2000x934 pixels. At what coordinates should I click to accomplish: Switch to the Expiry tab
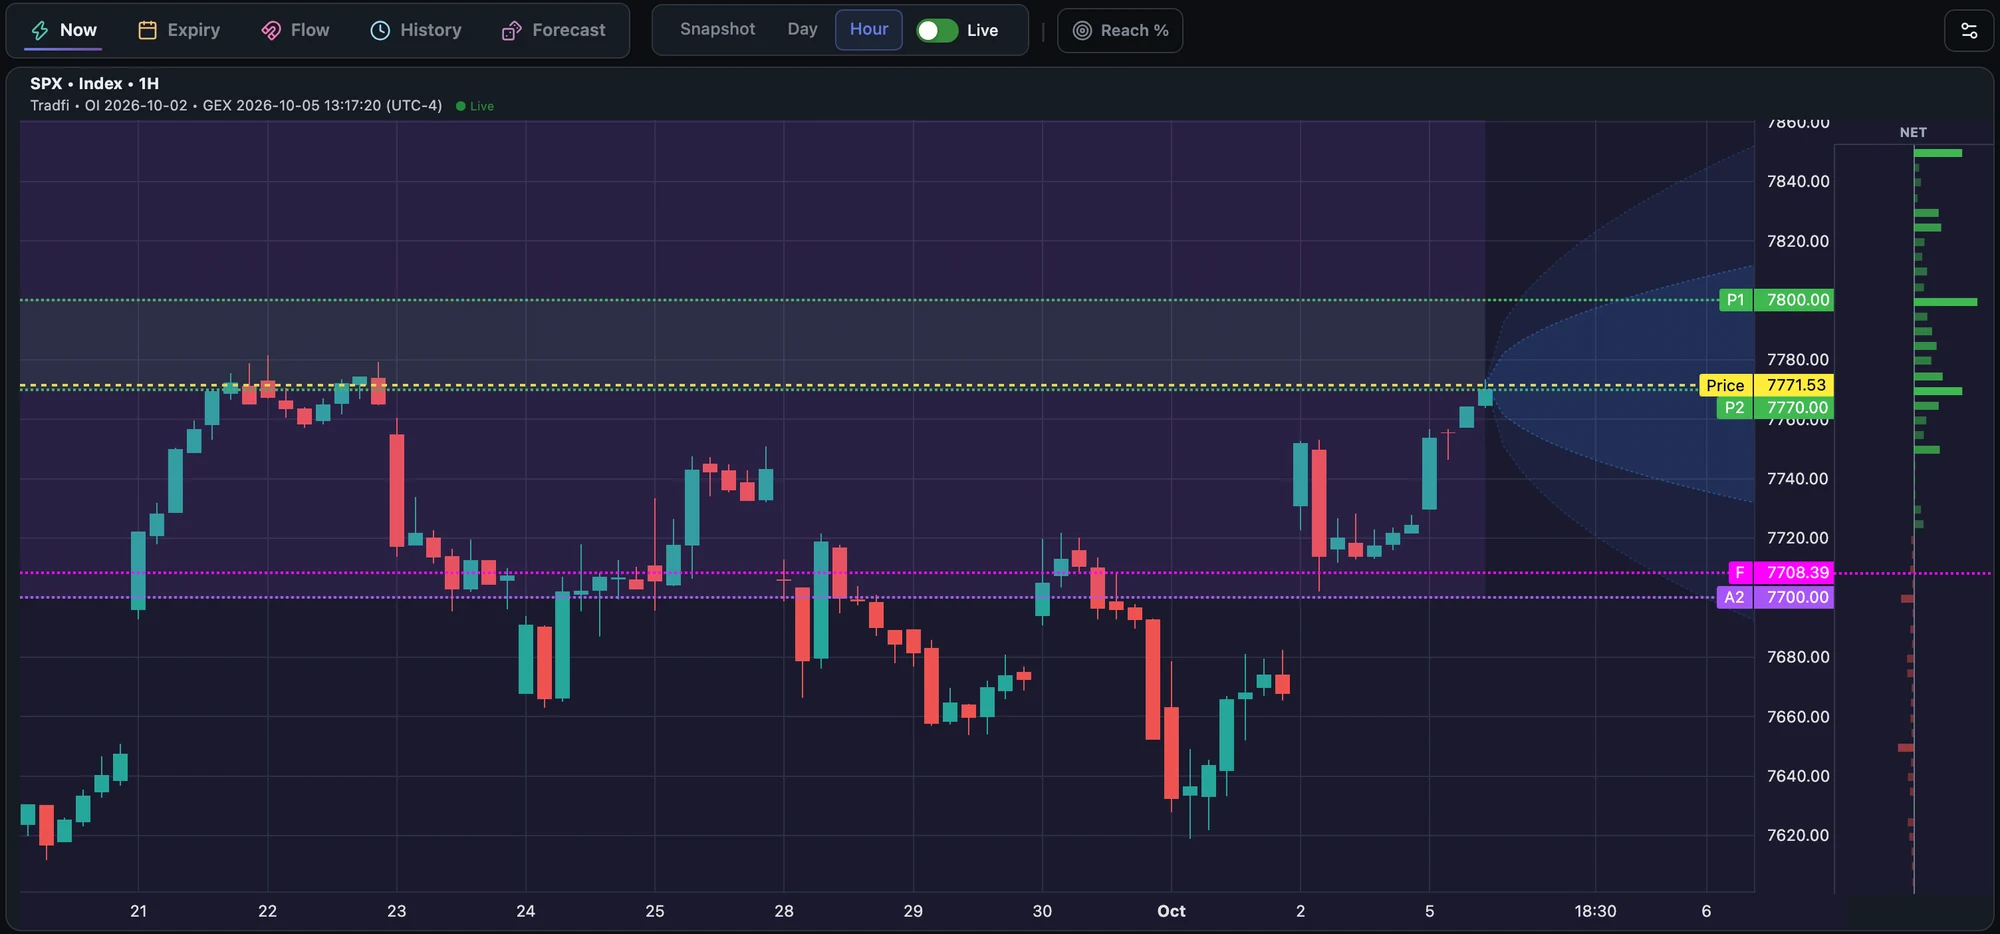[x=179, y=30]
